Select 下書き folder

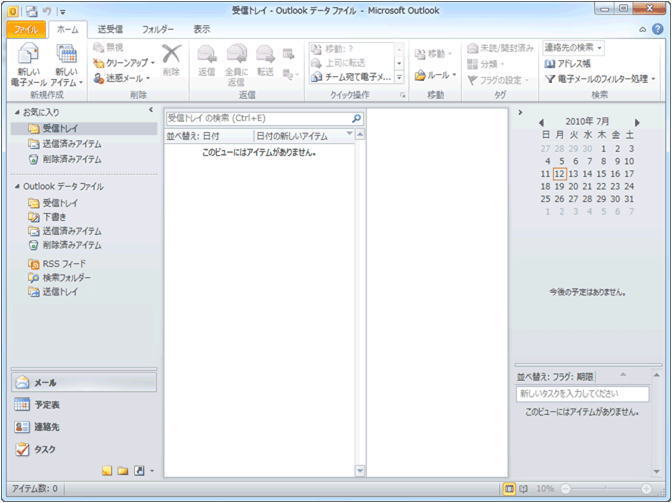[x=47, y=217]
